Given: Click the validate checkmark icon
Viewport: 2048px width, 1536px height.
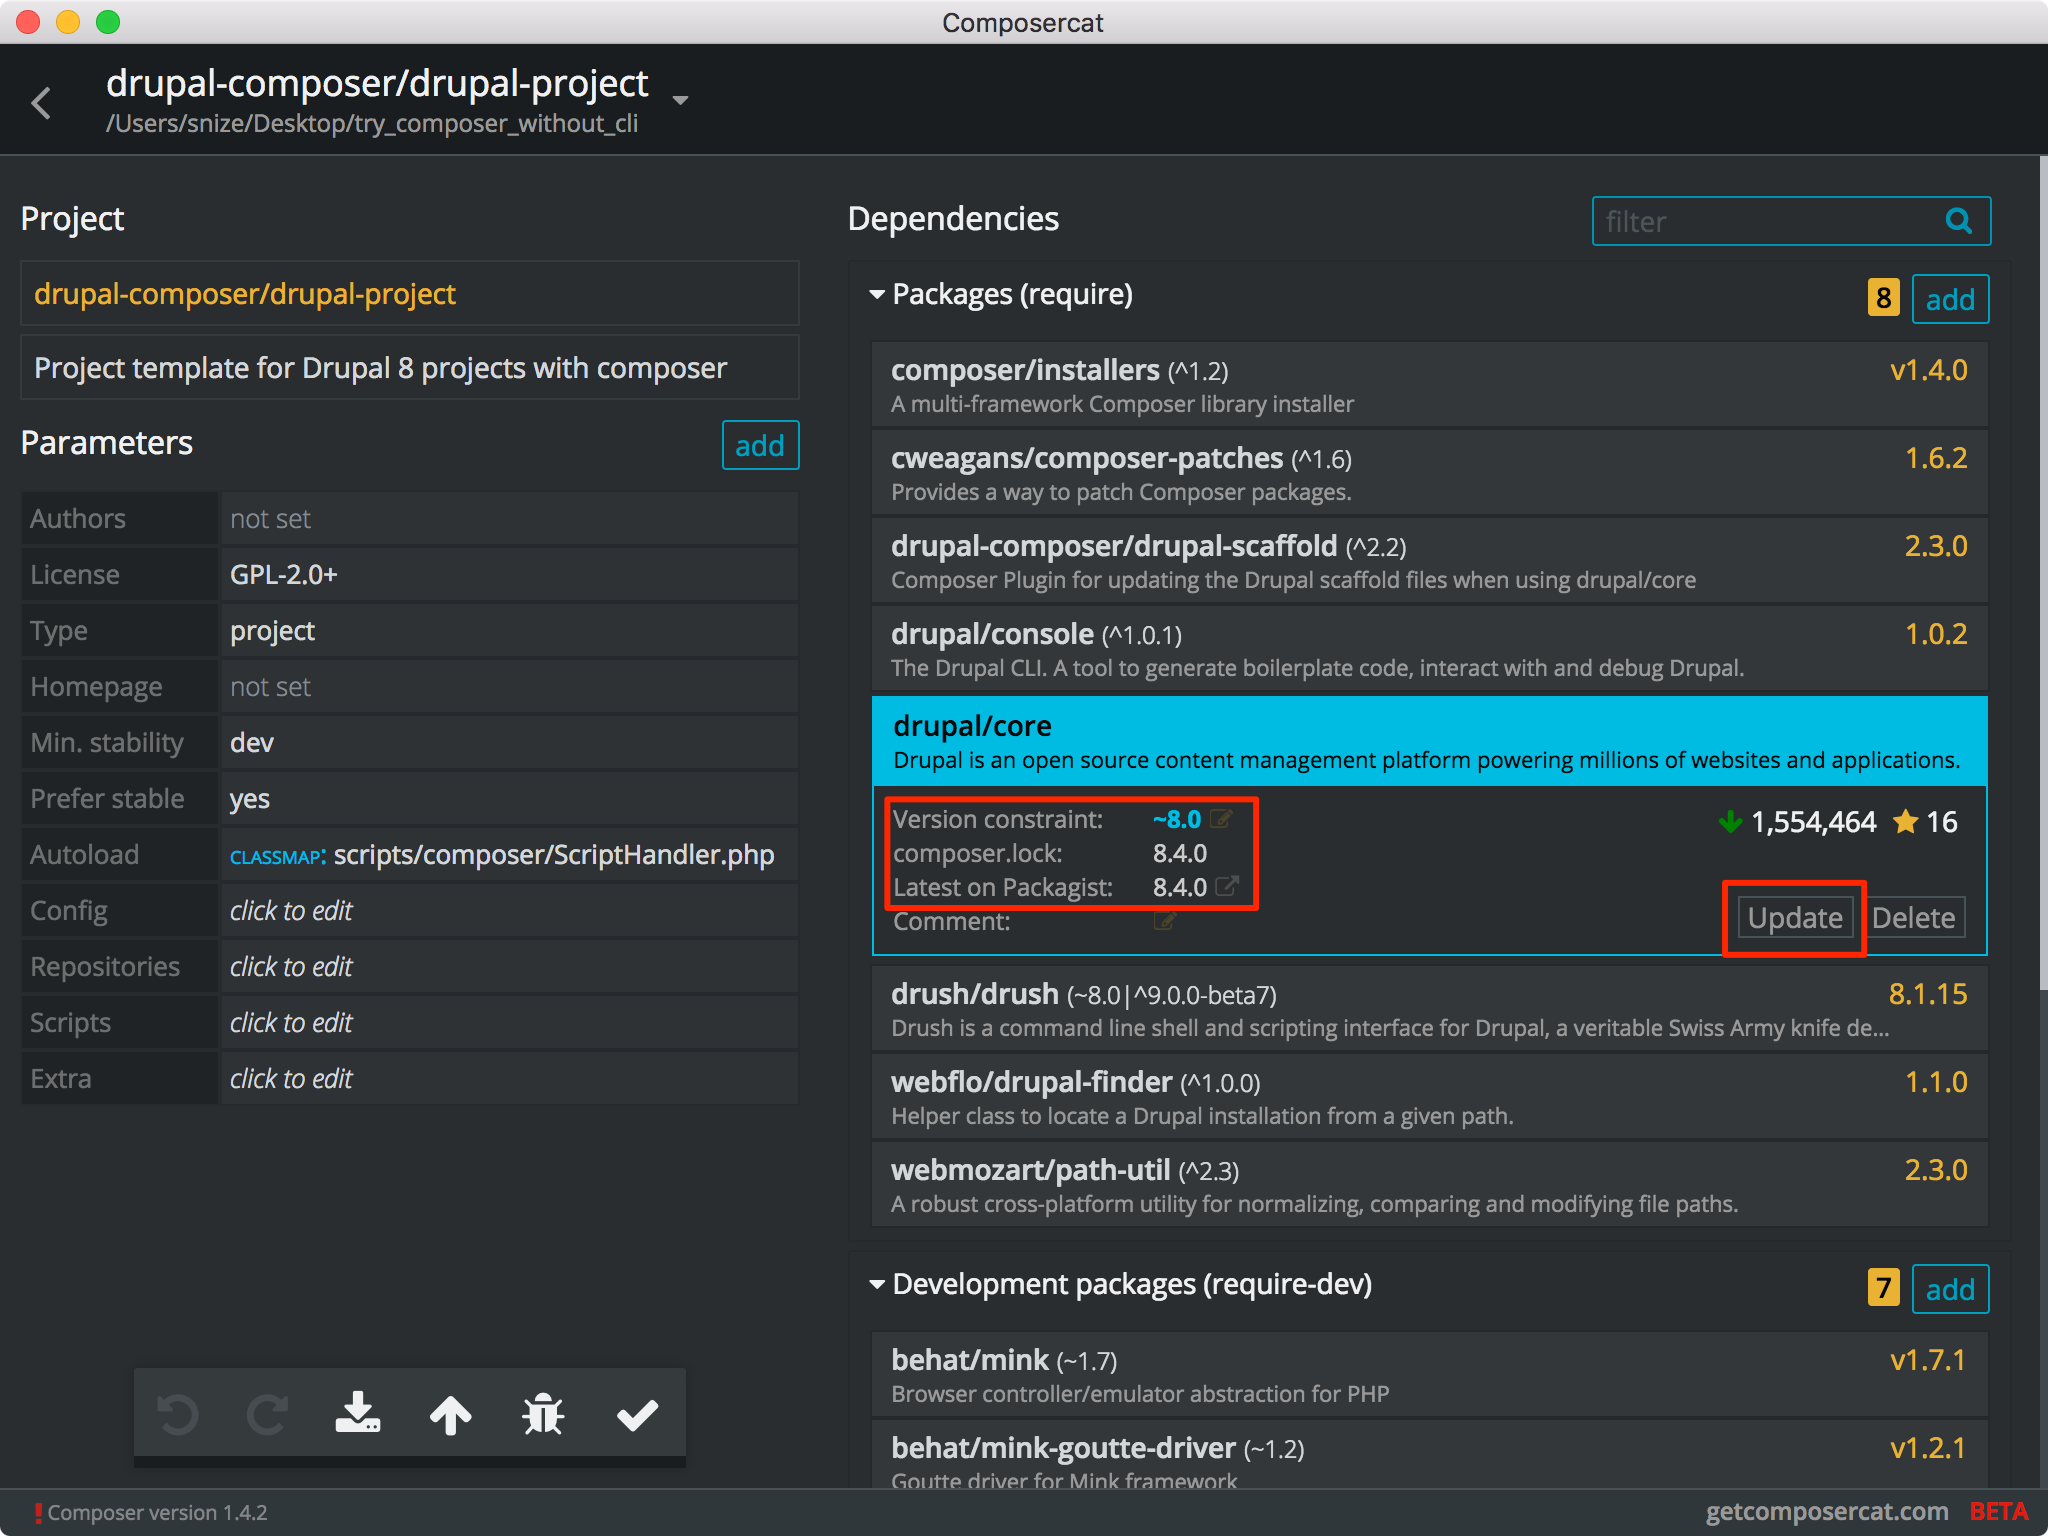Looking at the screenshot, I should pyautogui.click(x=637, y=1414).
